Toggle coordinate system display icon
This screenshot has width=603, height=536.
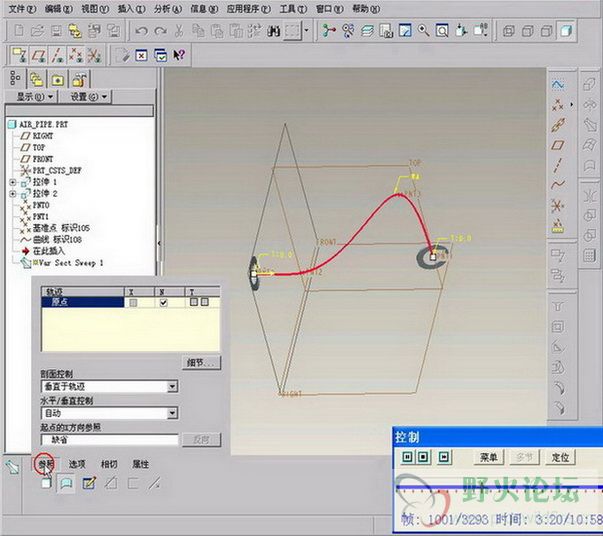94,56
